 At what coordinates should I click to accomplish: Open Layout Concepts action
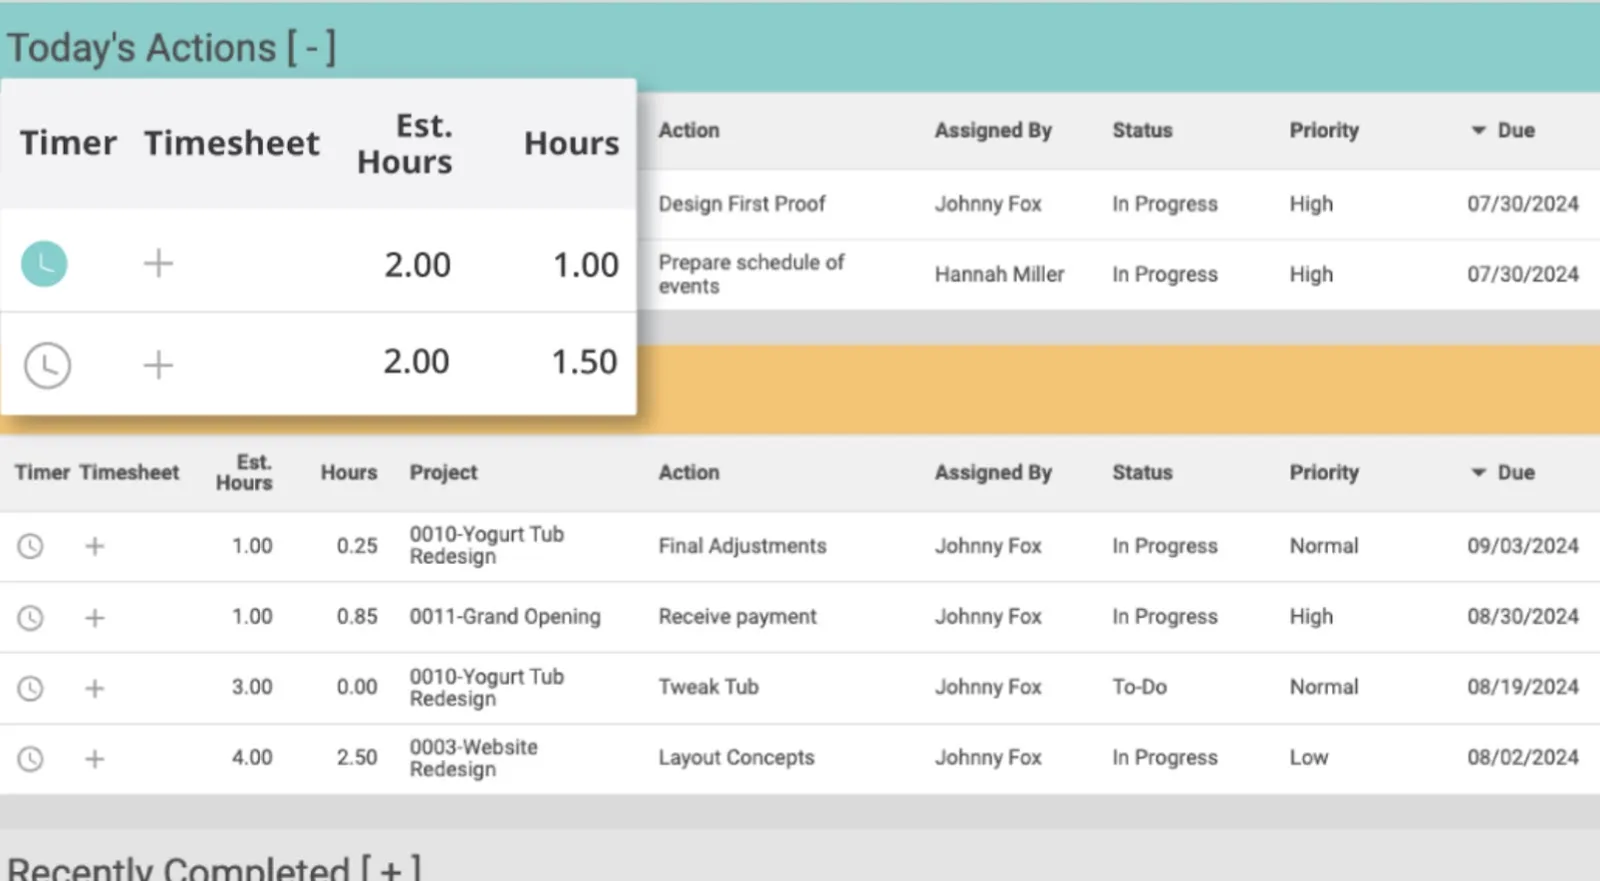pyautogui.click(x=736, y=758)
